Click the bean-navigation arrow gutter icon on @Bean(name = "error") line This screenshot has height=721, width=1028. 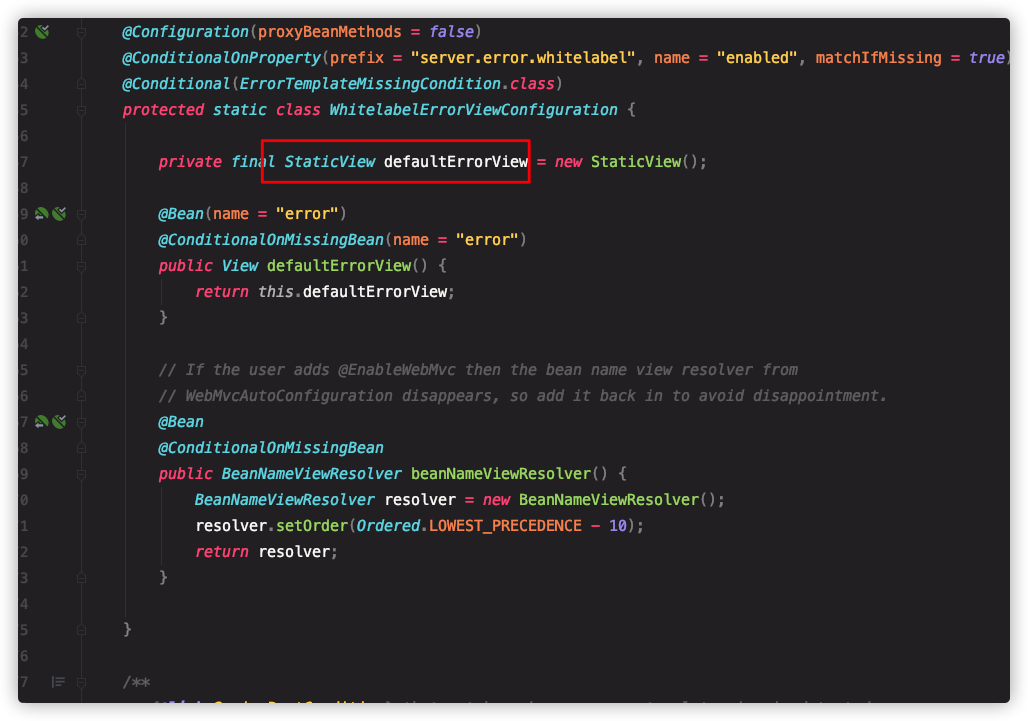41,214
